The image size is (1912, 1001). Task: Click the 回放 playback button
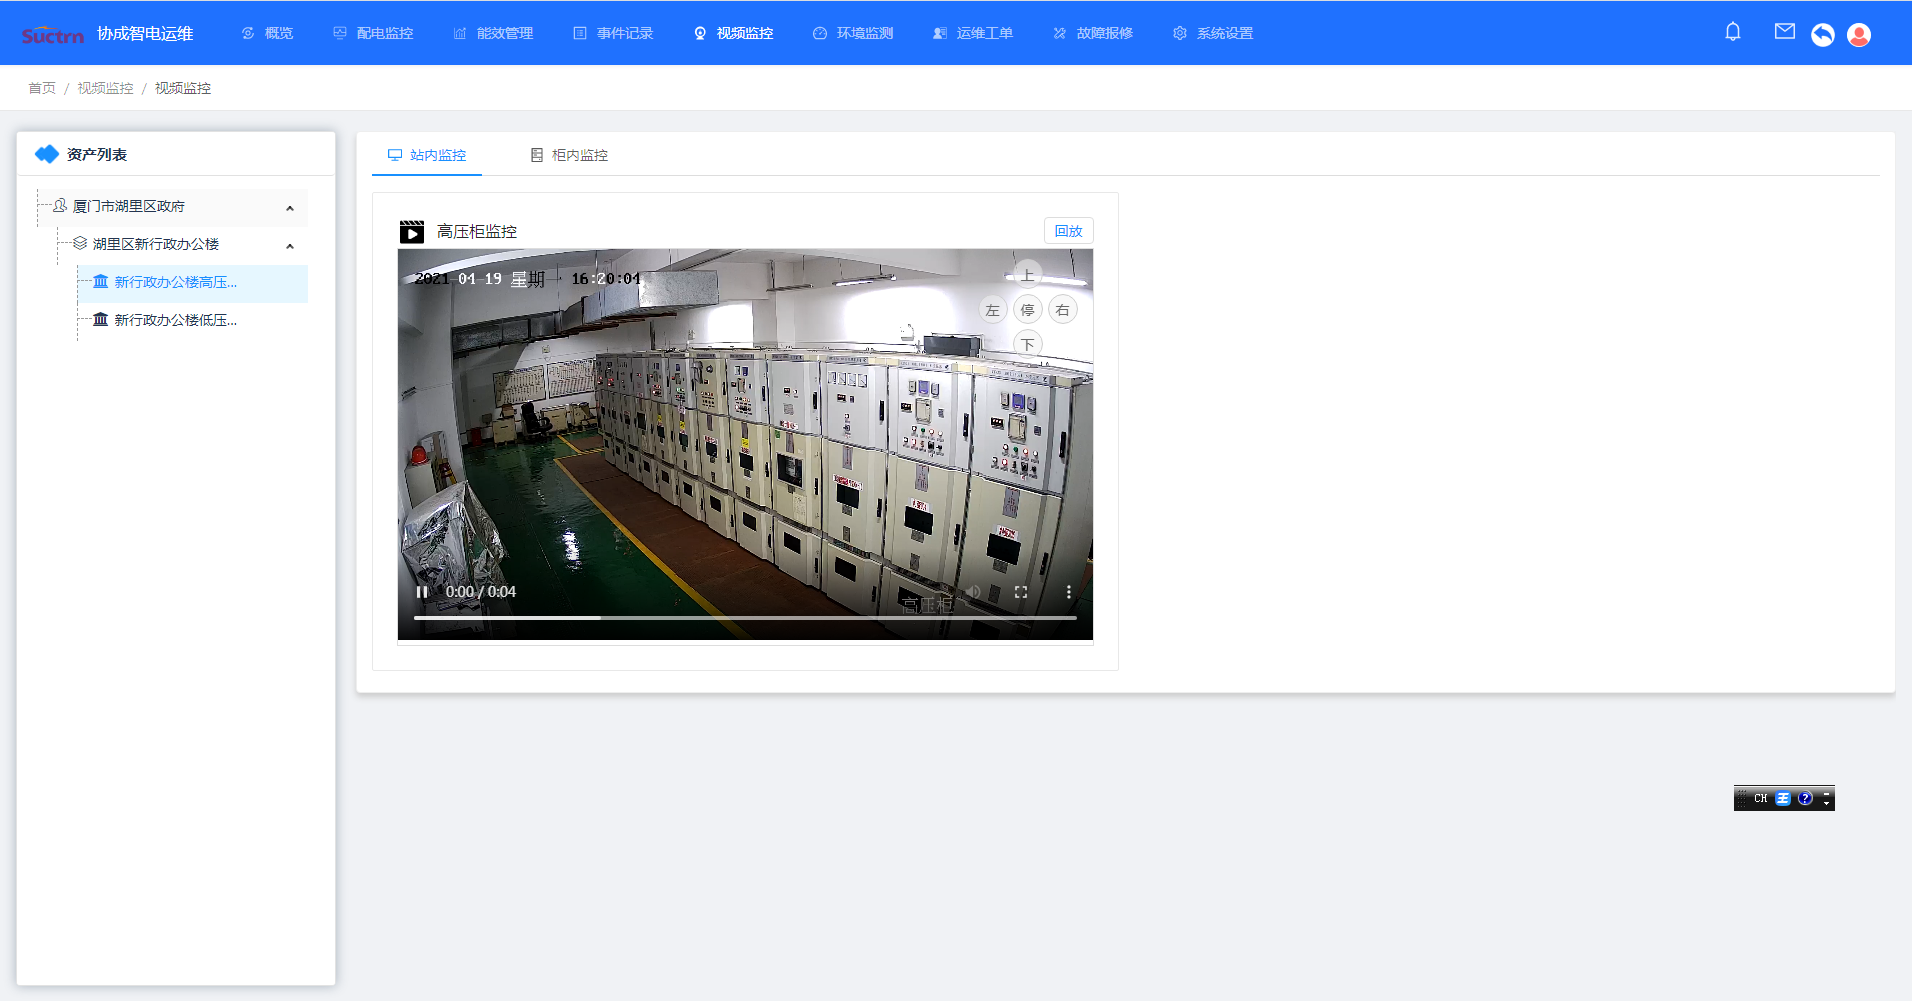point(1069,231)
